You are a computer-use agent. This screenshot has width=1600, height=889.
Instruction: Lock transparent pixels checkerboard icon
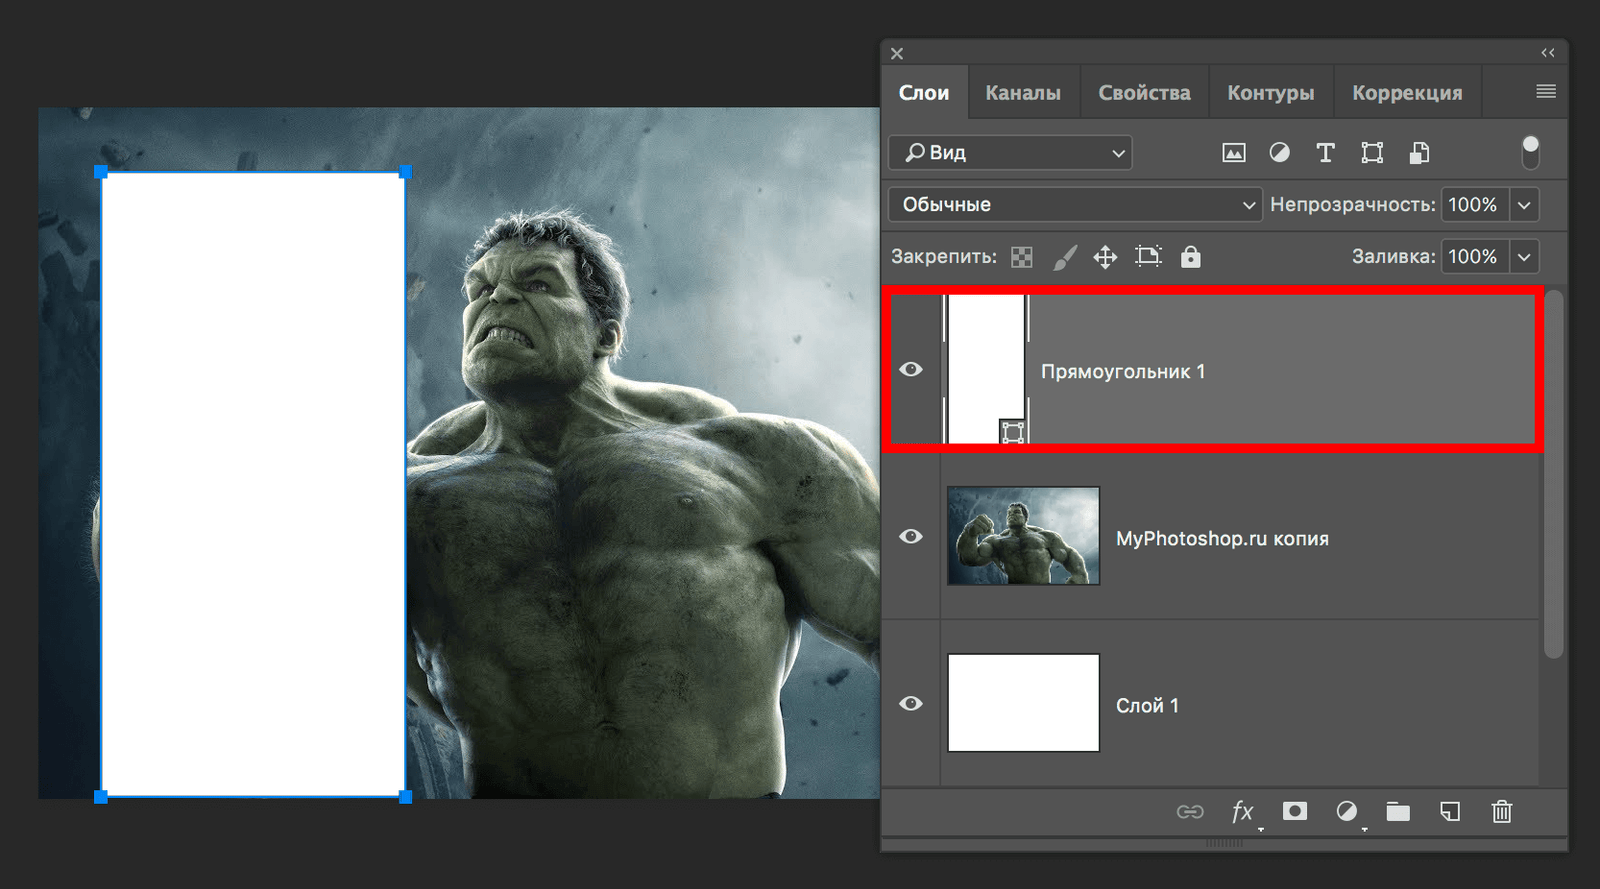point(1021,257)
